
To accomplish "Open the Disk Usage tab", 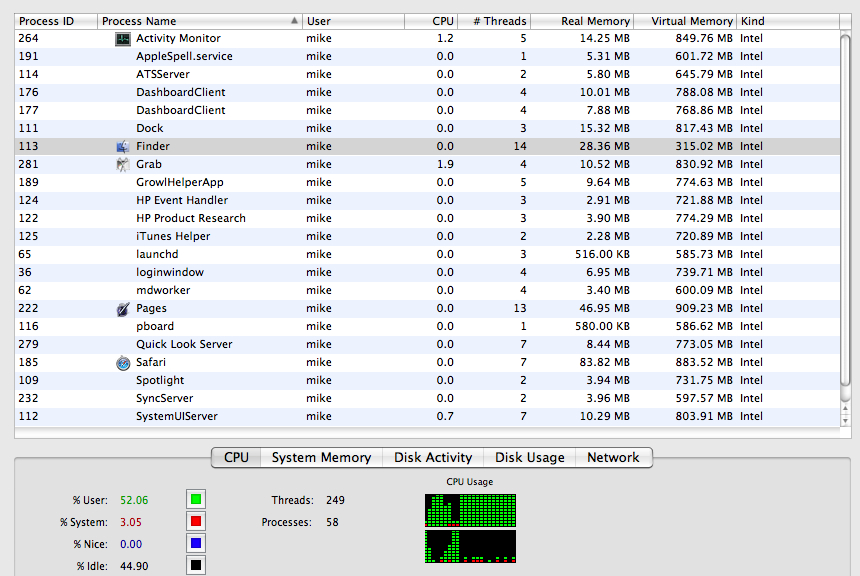I will [529, 458].
